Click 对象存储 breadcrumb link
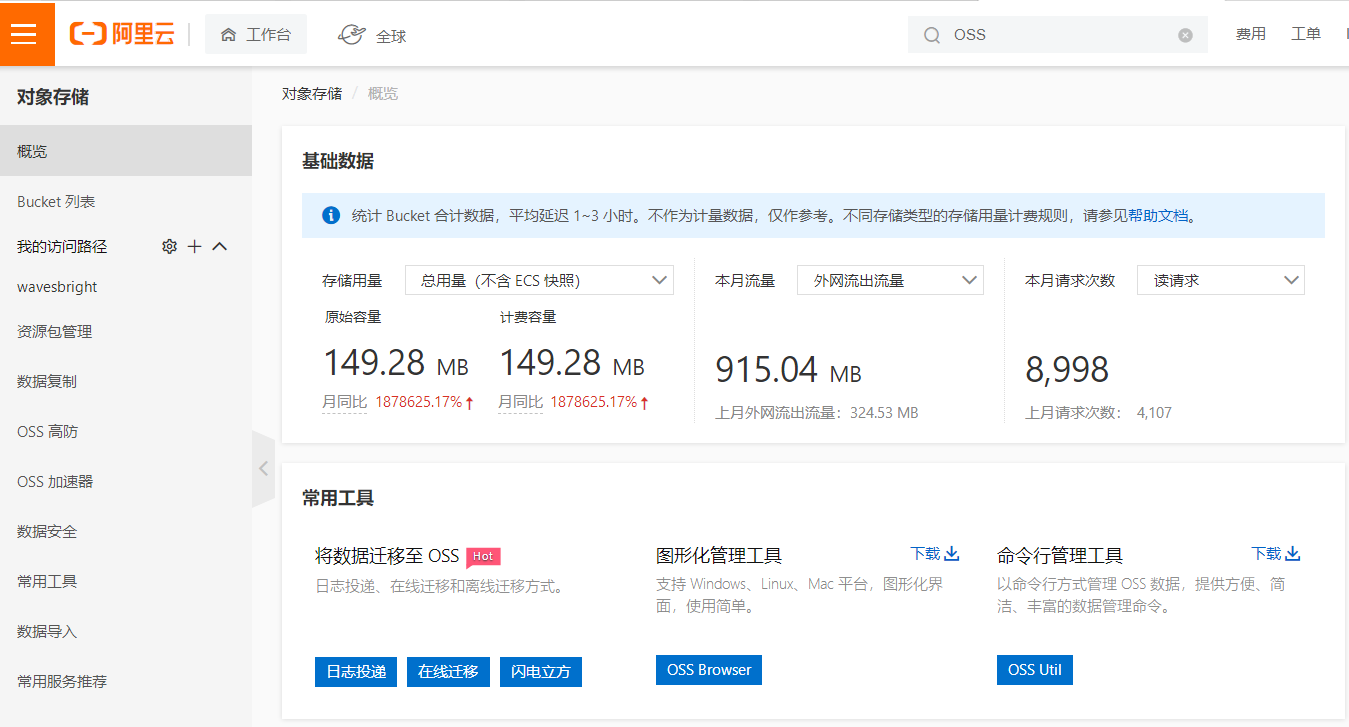The image size is (1349, 727). click(x=312, y=93)
